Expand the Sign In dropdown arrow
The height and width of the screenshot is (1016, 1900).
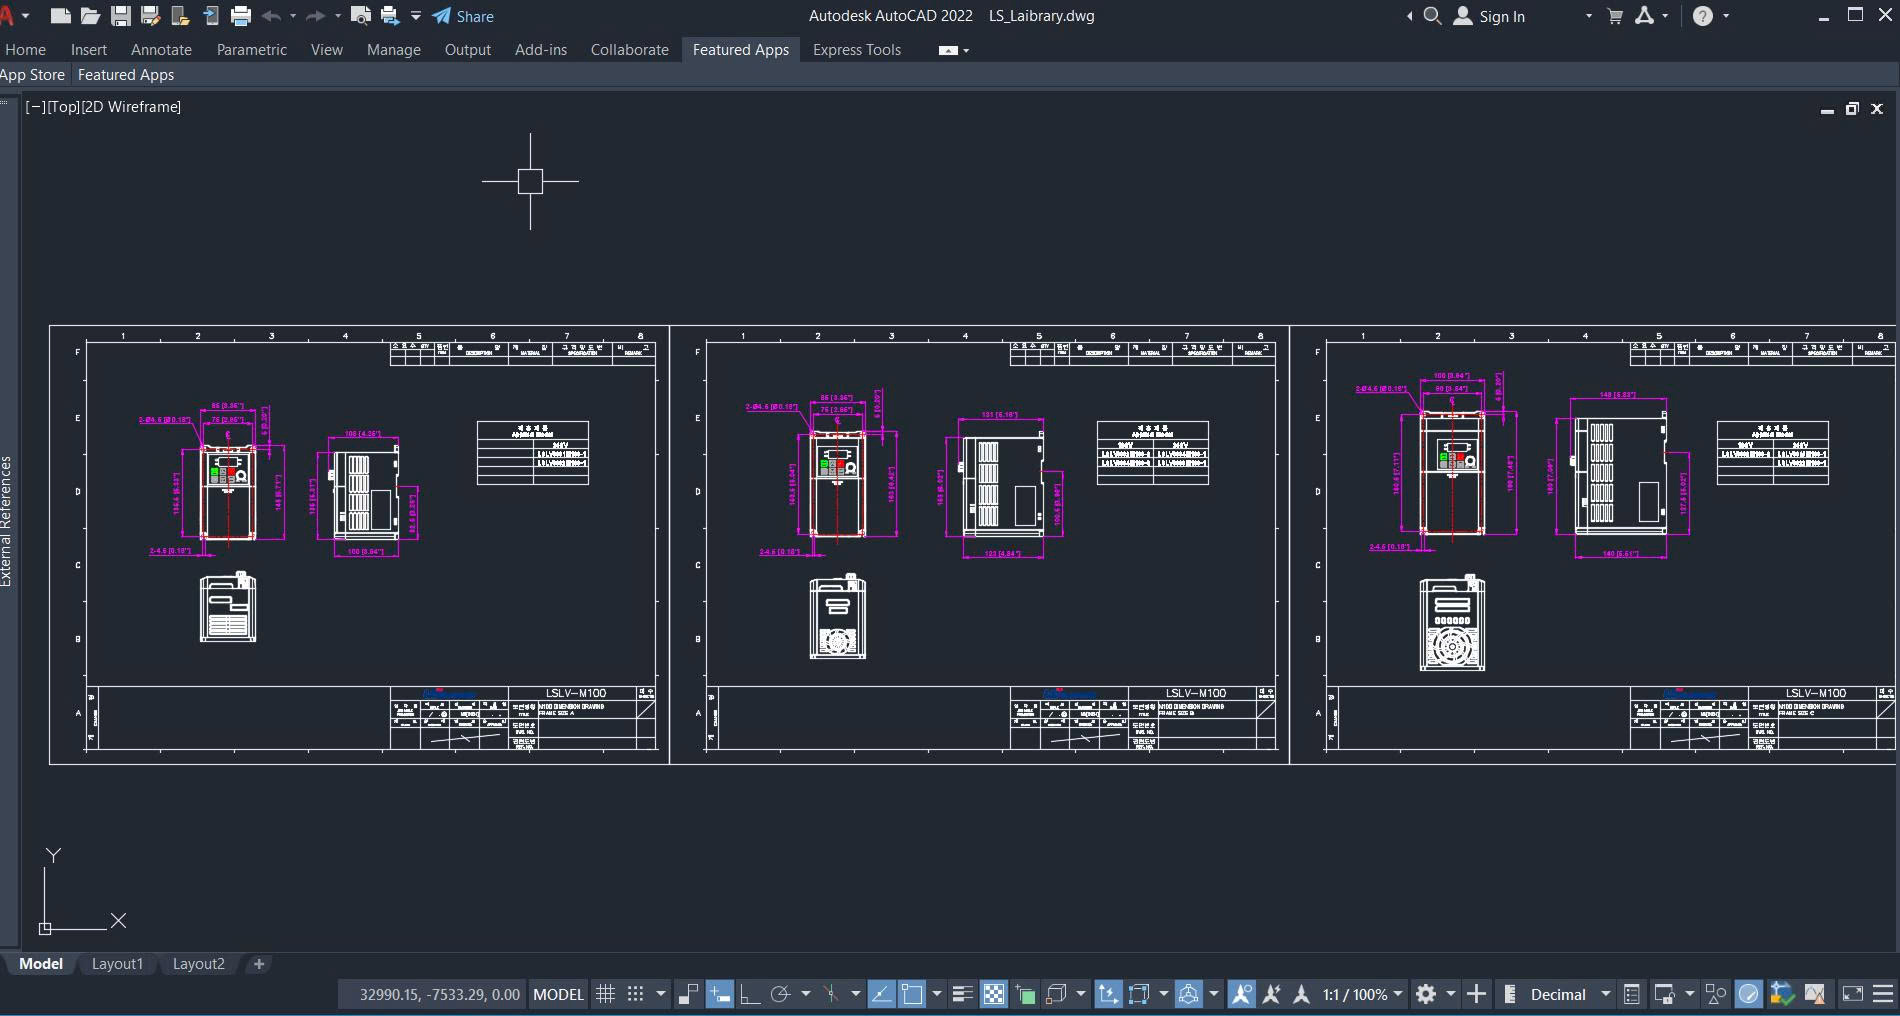1588,16
